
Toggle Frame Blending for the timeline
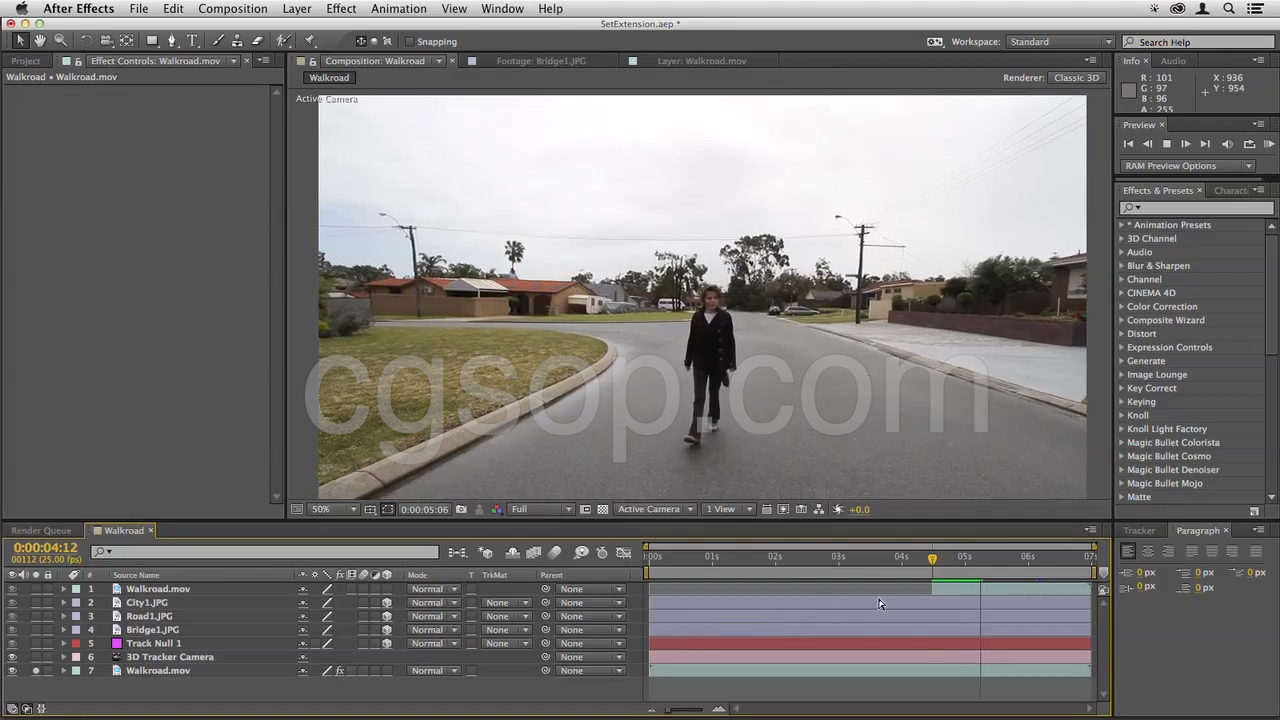click(534, 552)
